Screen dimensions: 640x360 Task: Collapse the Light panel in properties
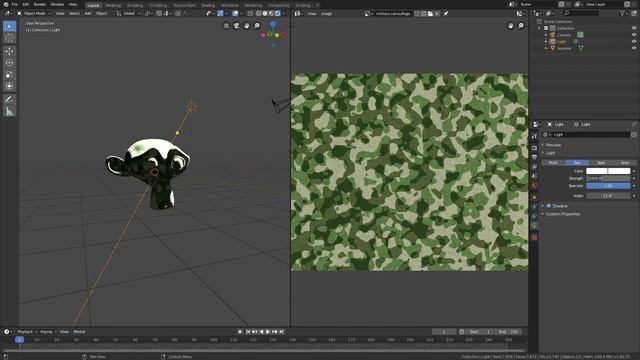point(550,153)
